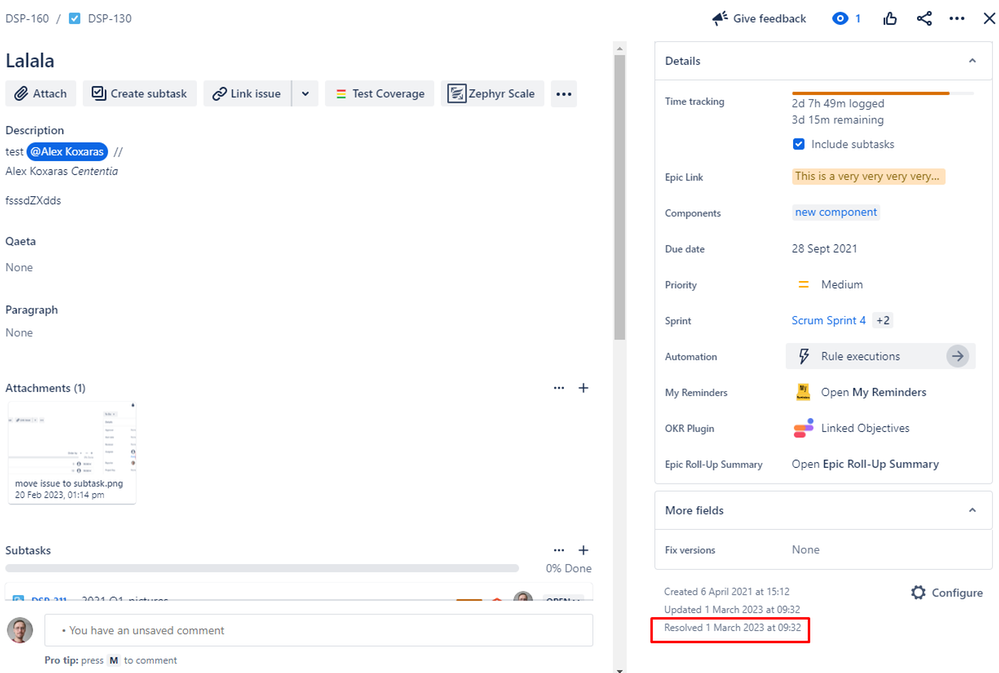Toggle the watch eye icon
This screenshot has width=999, height=673.
point(840,18)
